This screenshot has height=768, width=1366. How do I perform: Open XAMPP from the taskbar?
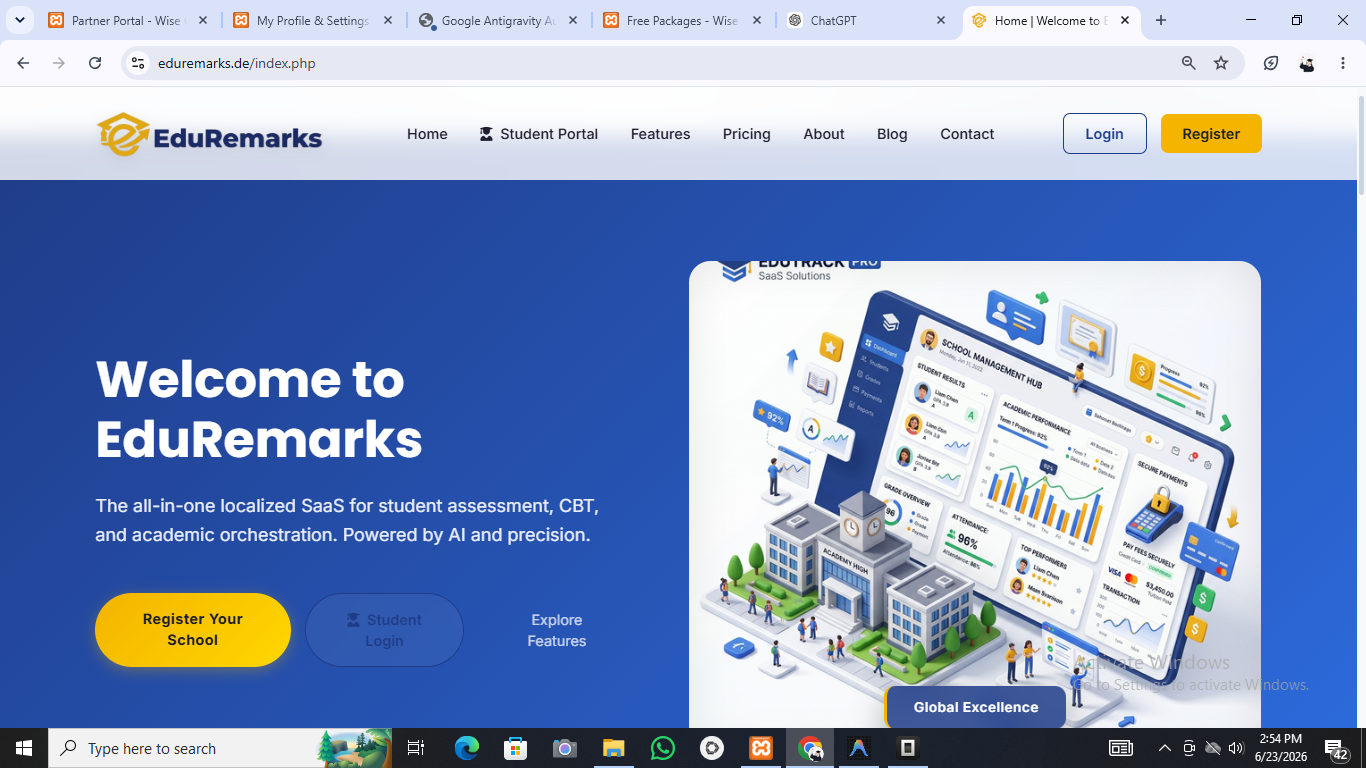tap(761, 748)
